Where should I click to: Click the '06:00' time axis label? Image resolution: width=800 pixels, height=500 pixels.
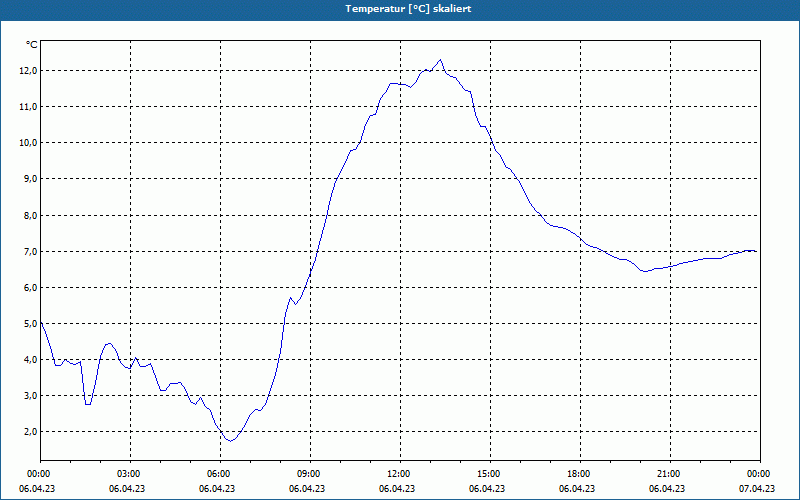[x=219, y=474]
